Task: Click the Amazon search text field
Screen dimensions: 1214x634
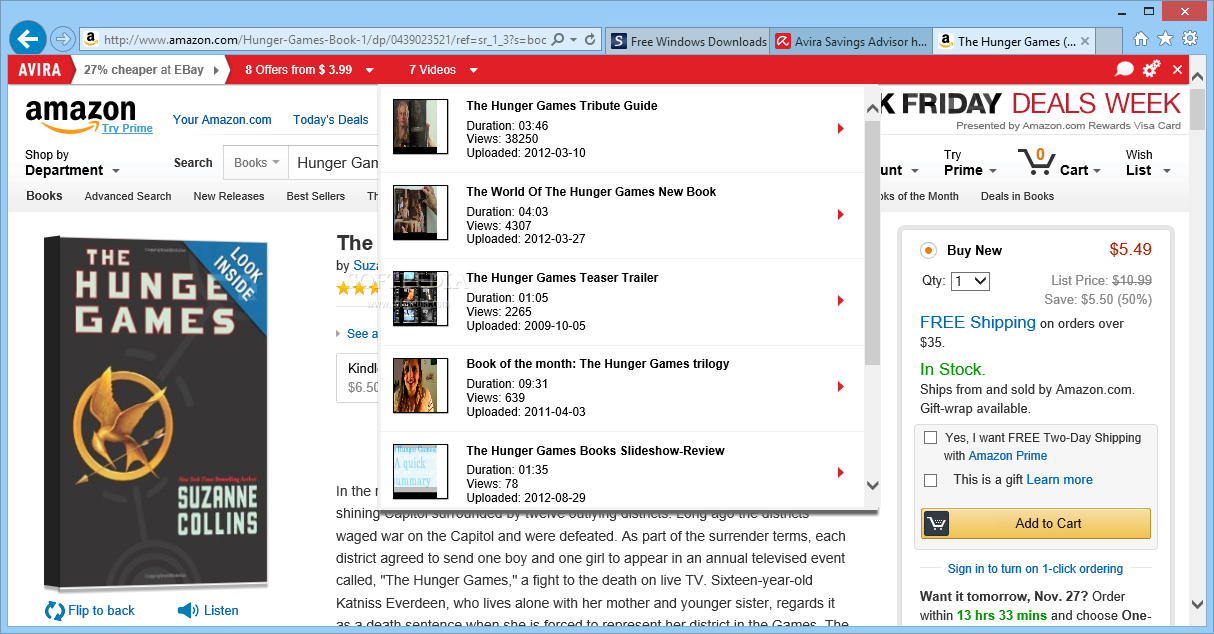Action: click(334, 163)
